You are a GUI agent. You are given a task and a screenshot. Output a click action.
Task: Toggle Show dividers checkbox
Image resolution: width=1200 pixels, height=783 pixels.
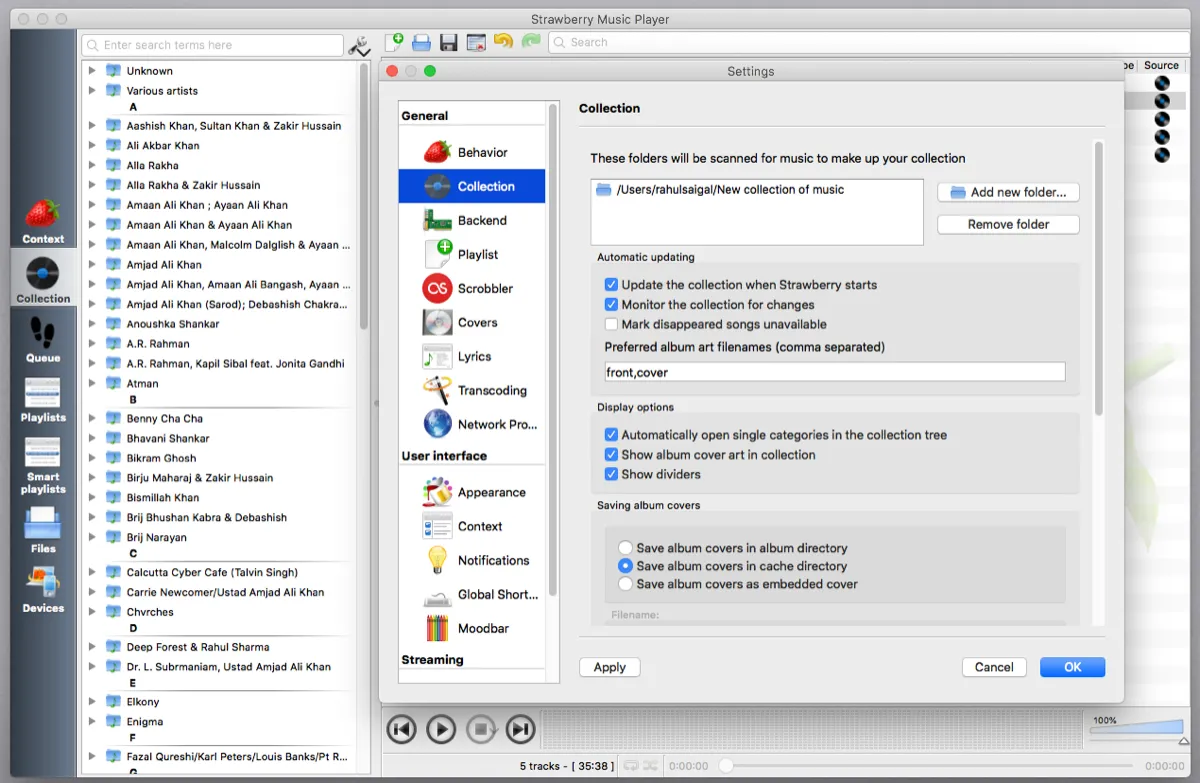pyautogui.click(x=611, y=475)
